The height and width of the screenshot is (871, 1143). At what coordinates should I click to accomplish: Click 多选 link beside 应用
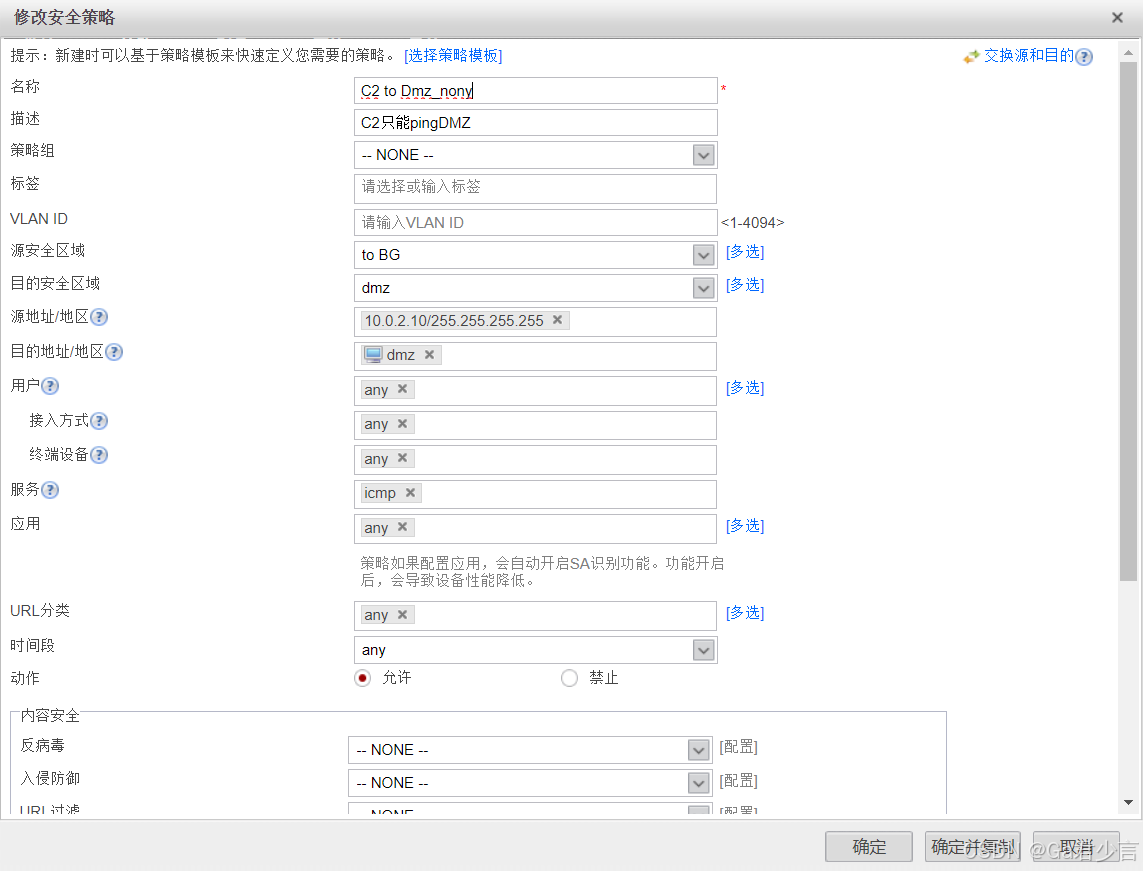coord(745,526)
